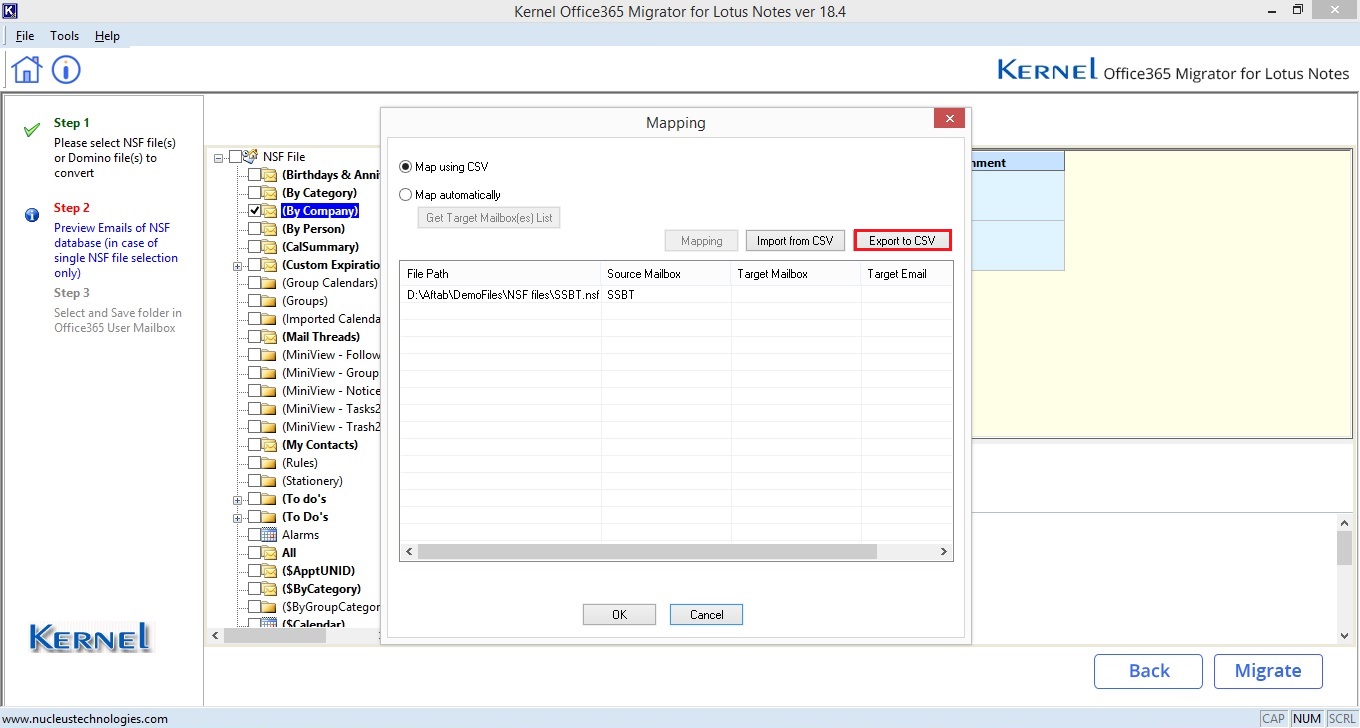Click the folder icon beside (CalSummary)

pyautogui.click(x=270, y=247)
